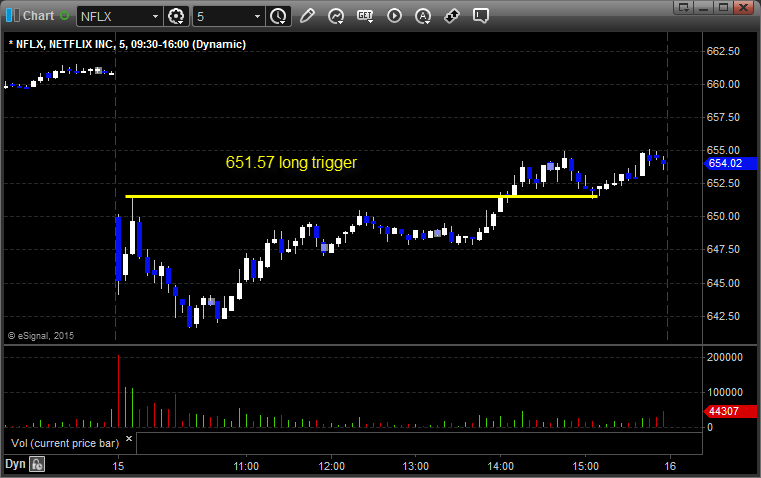Open the time template clock menu
This screenshot has height=478, width=761.
(x=278, y=16)
